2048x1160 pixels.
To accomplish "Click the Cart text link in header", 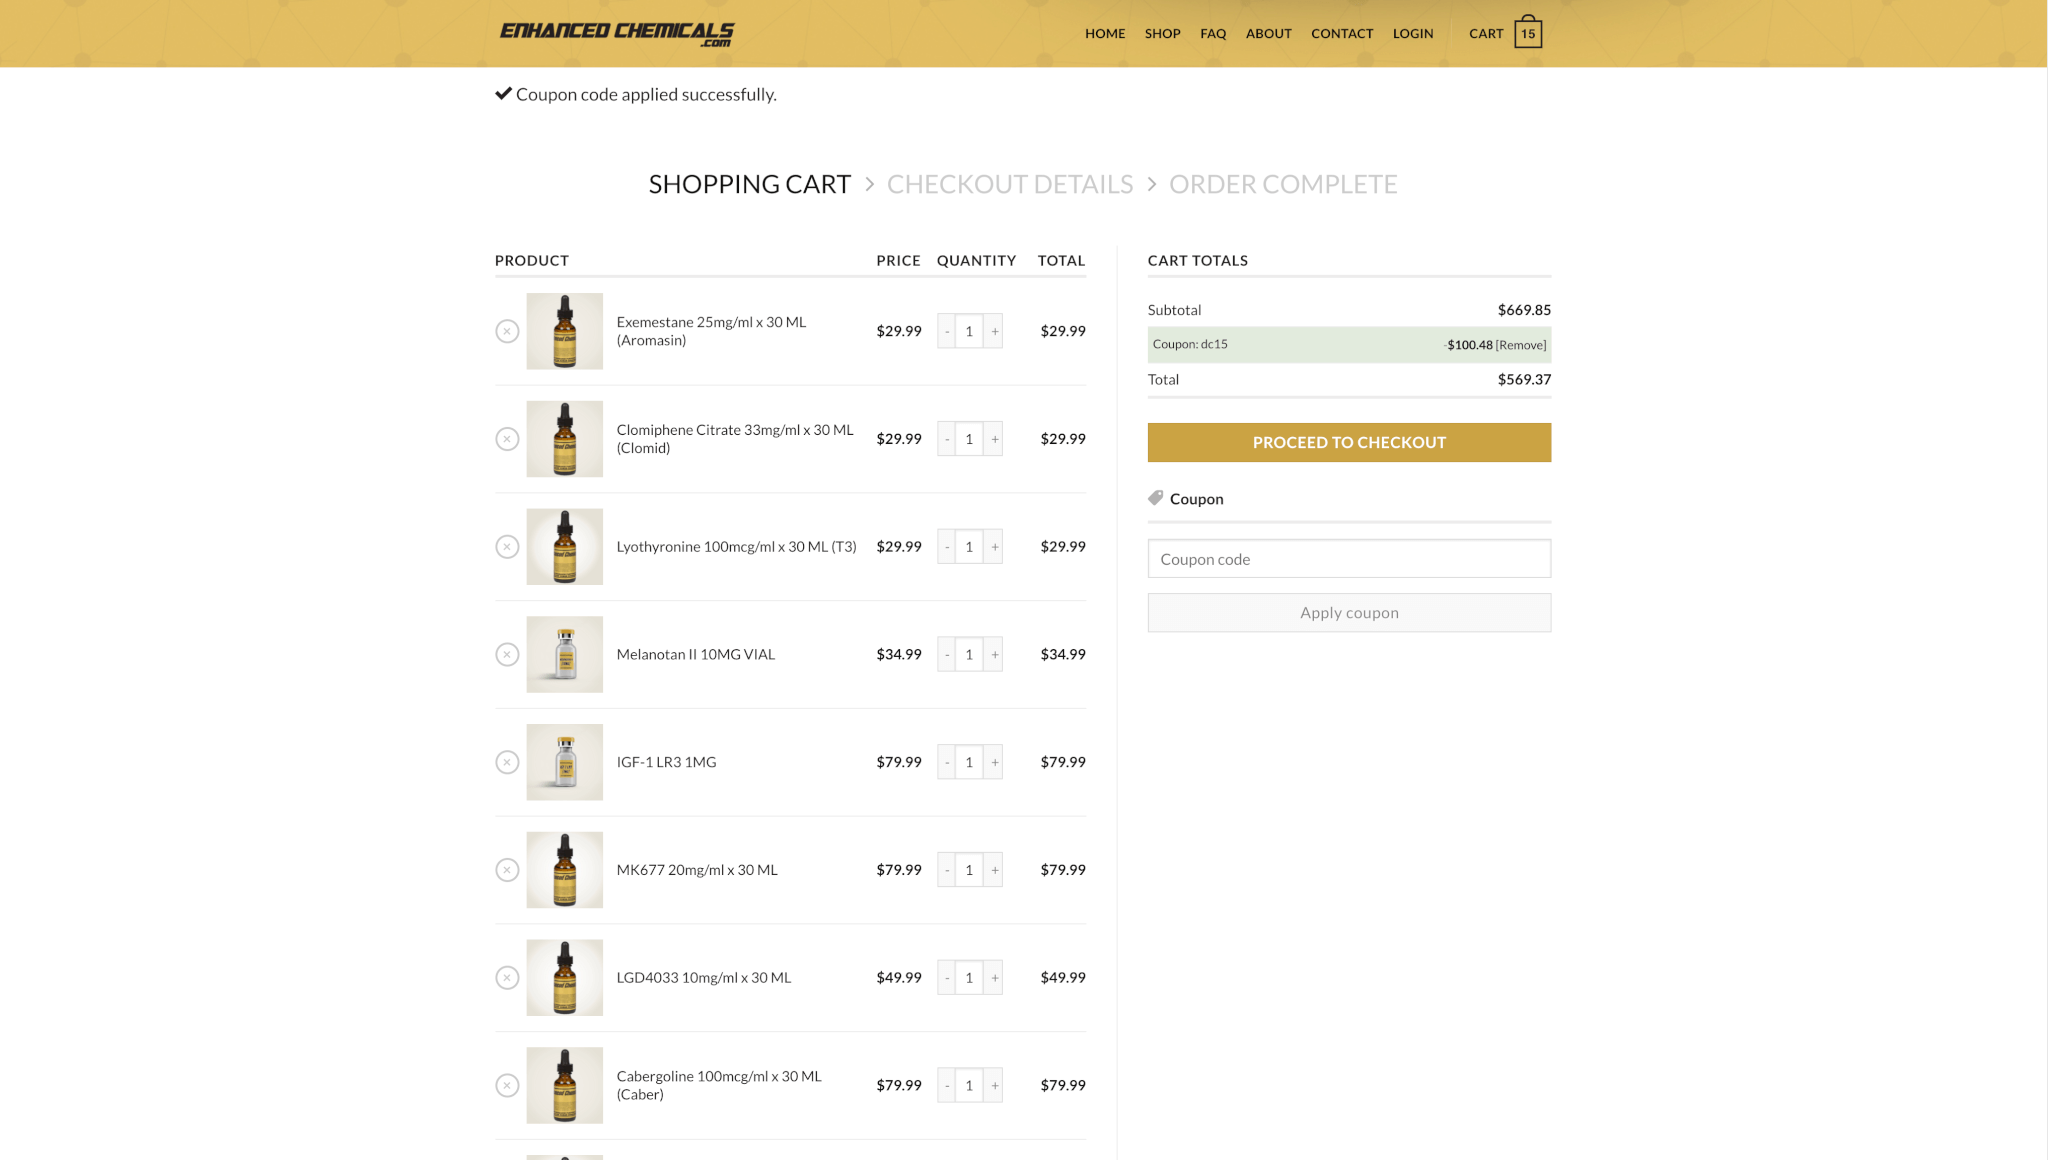I will [x=1486, y=33].
